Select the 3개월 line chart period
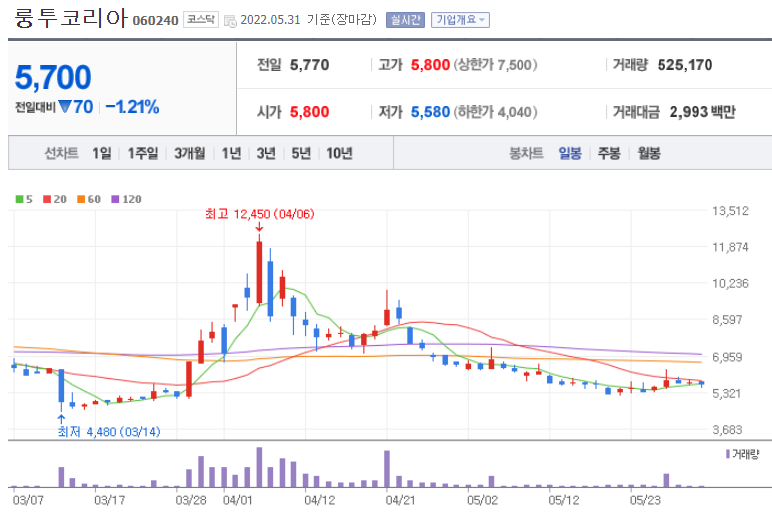Screen dimensions: 772x518 pos(190,153)
